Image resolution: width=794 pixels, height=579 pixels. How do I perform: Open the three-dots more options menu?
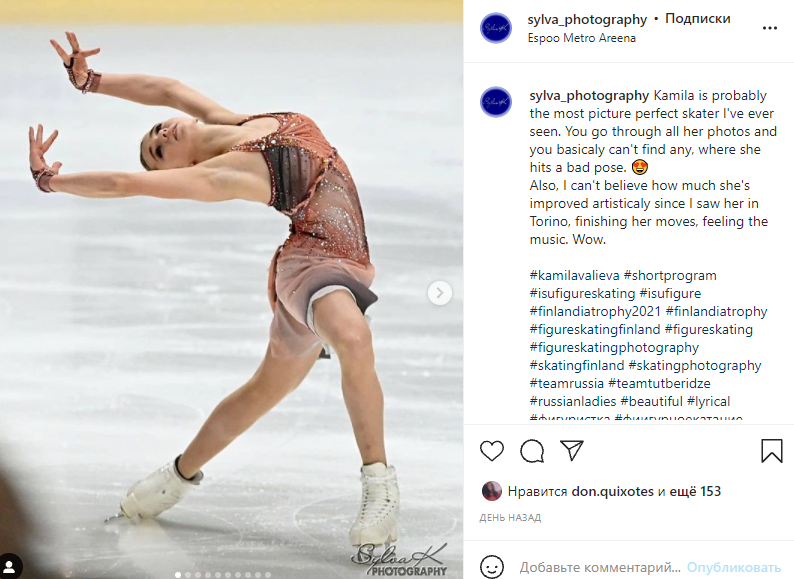coord(770,28)
